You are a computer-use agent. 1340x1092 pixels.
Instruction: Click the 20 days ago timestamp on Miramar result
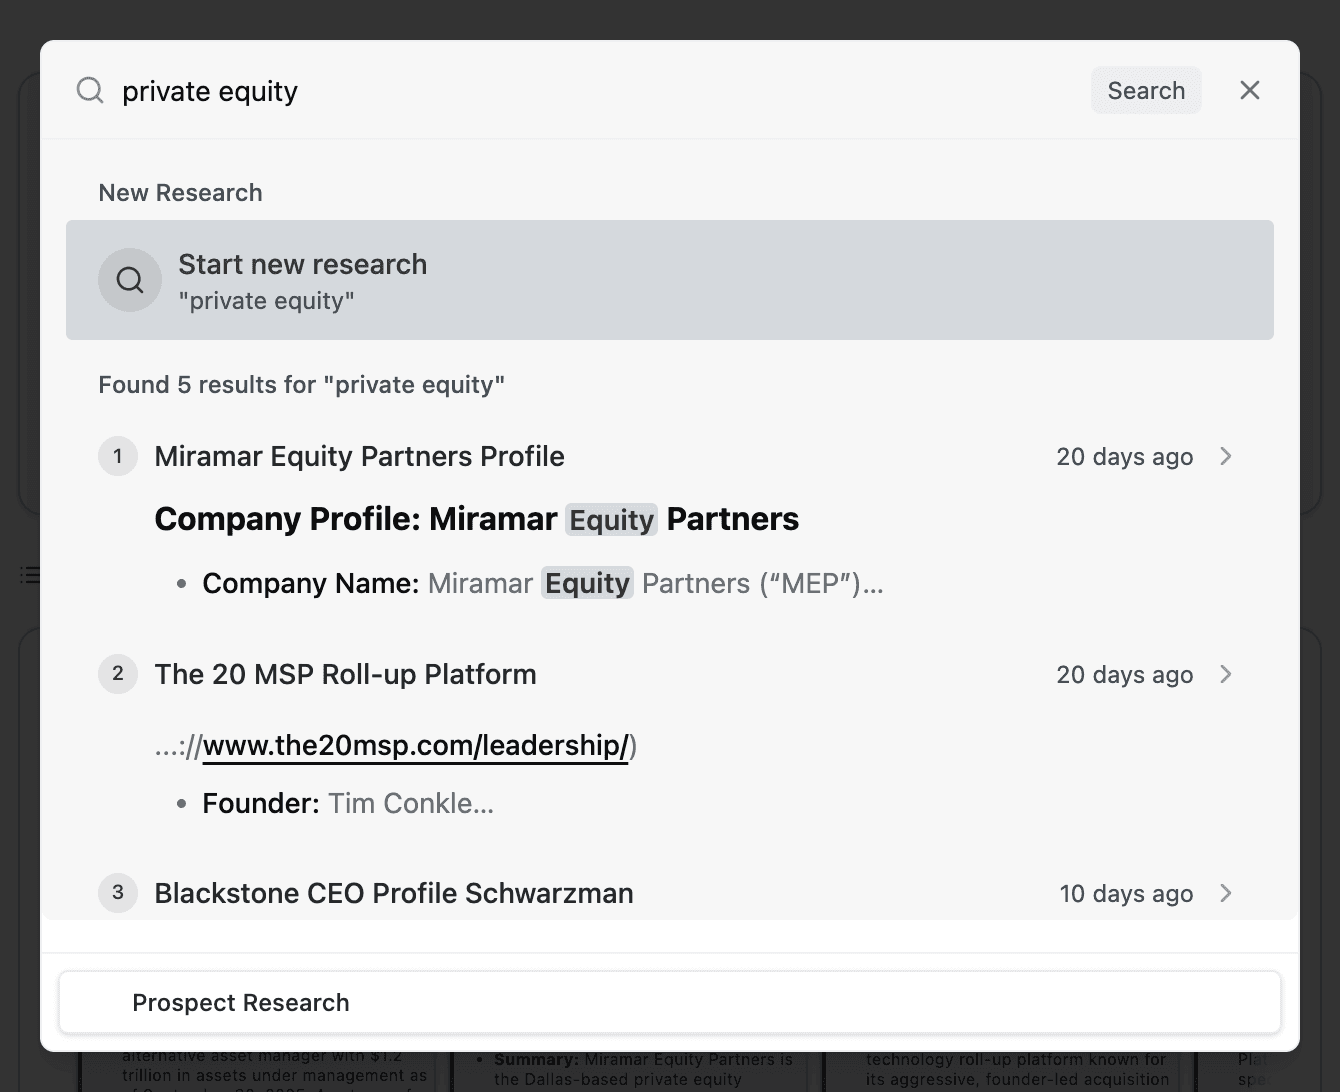[1124, 456]
